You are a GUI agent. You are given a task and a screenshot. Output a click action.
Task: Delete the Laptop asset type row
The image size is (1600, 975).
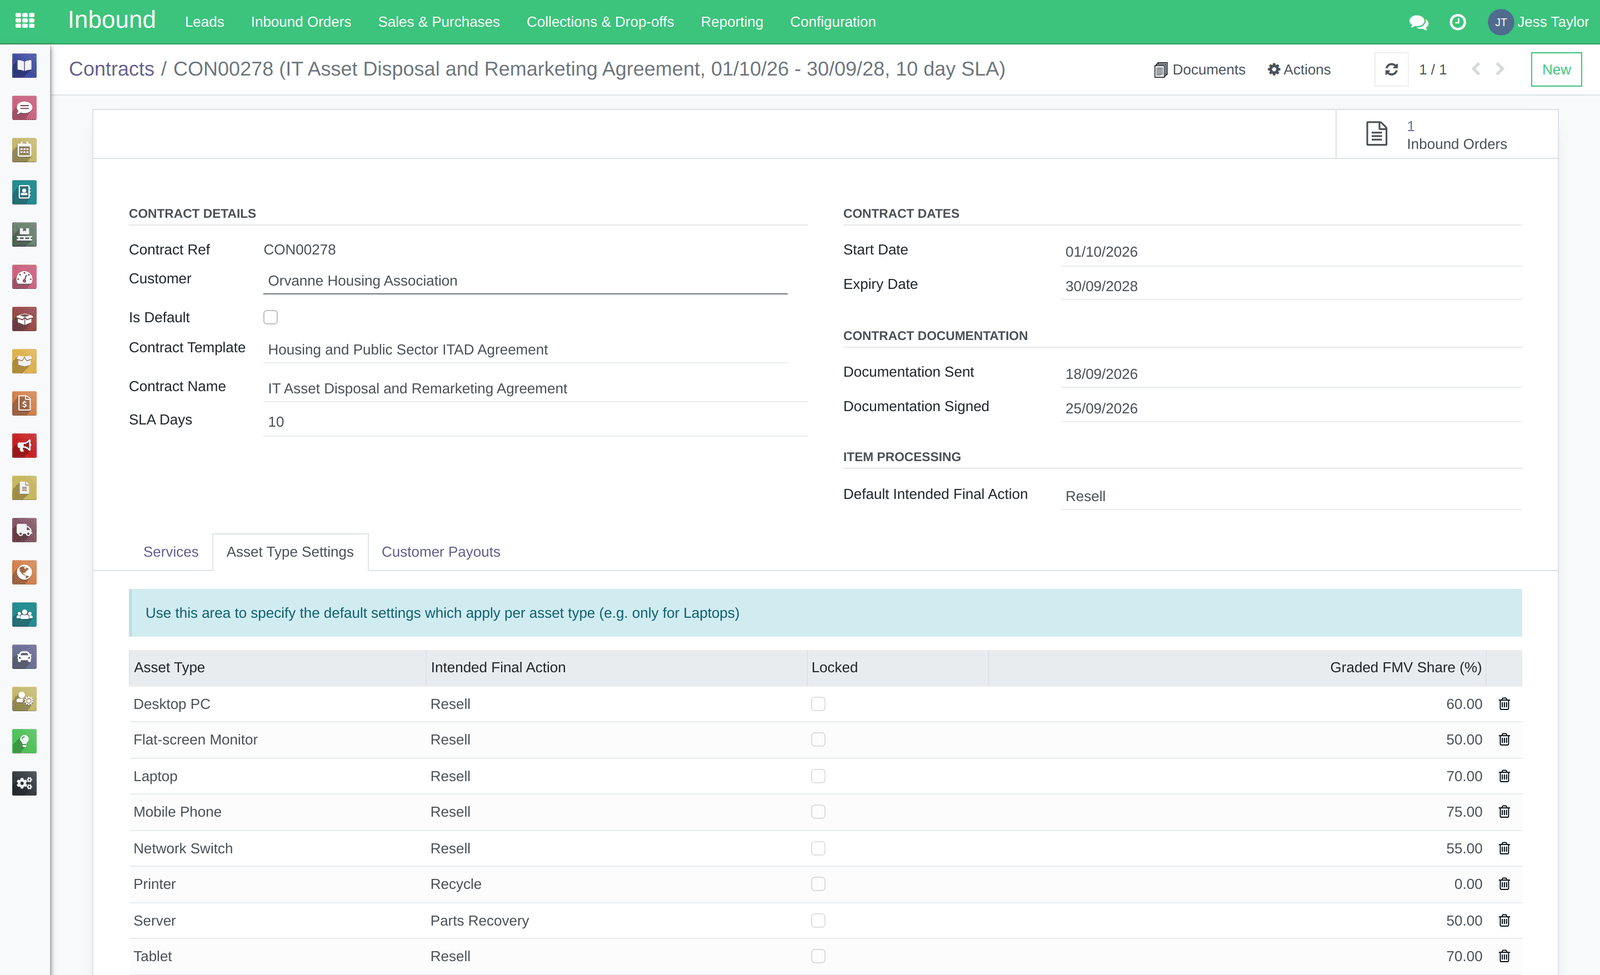(1504, 776)
